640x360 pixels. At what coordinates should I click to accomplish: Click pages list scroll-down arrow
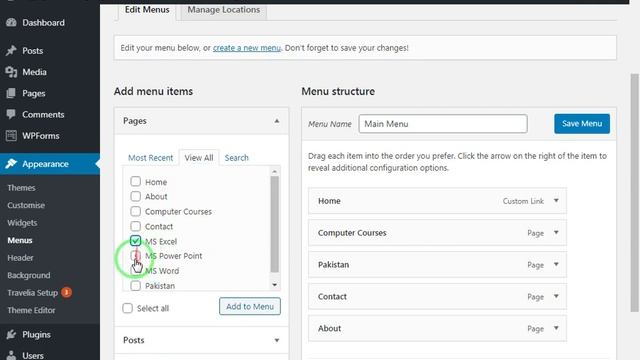pyautogui.click(x=275, y=285)
